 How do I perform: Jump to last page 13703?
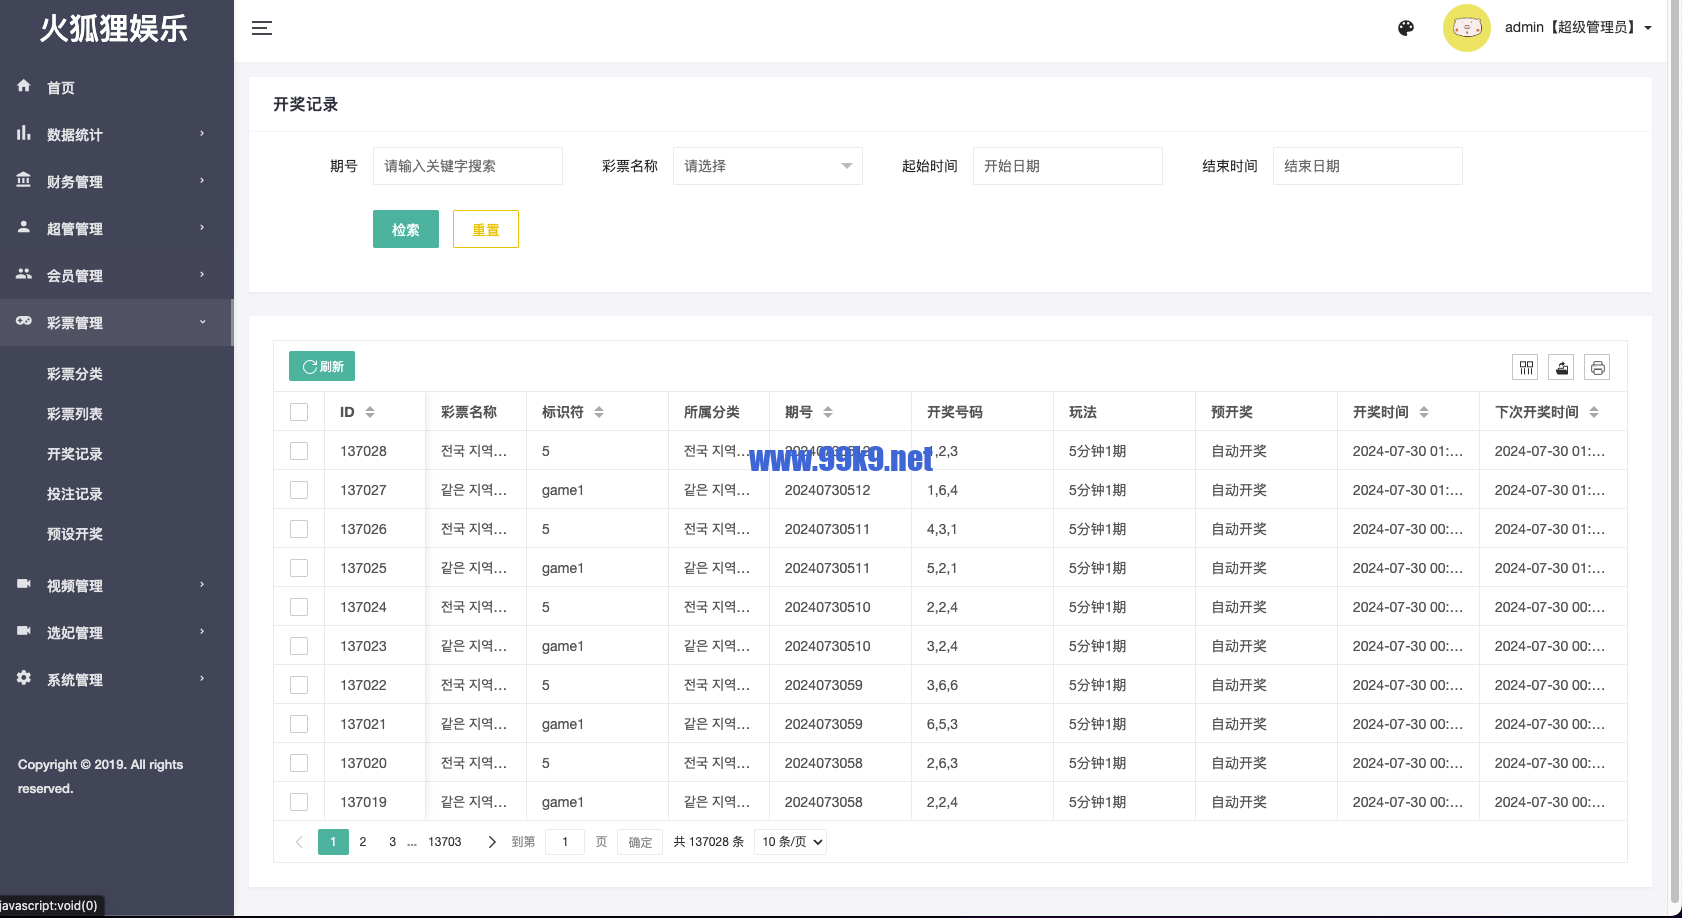pyautogui.click(x=445, y=842)
